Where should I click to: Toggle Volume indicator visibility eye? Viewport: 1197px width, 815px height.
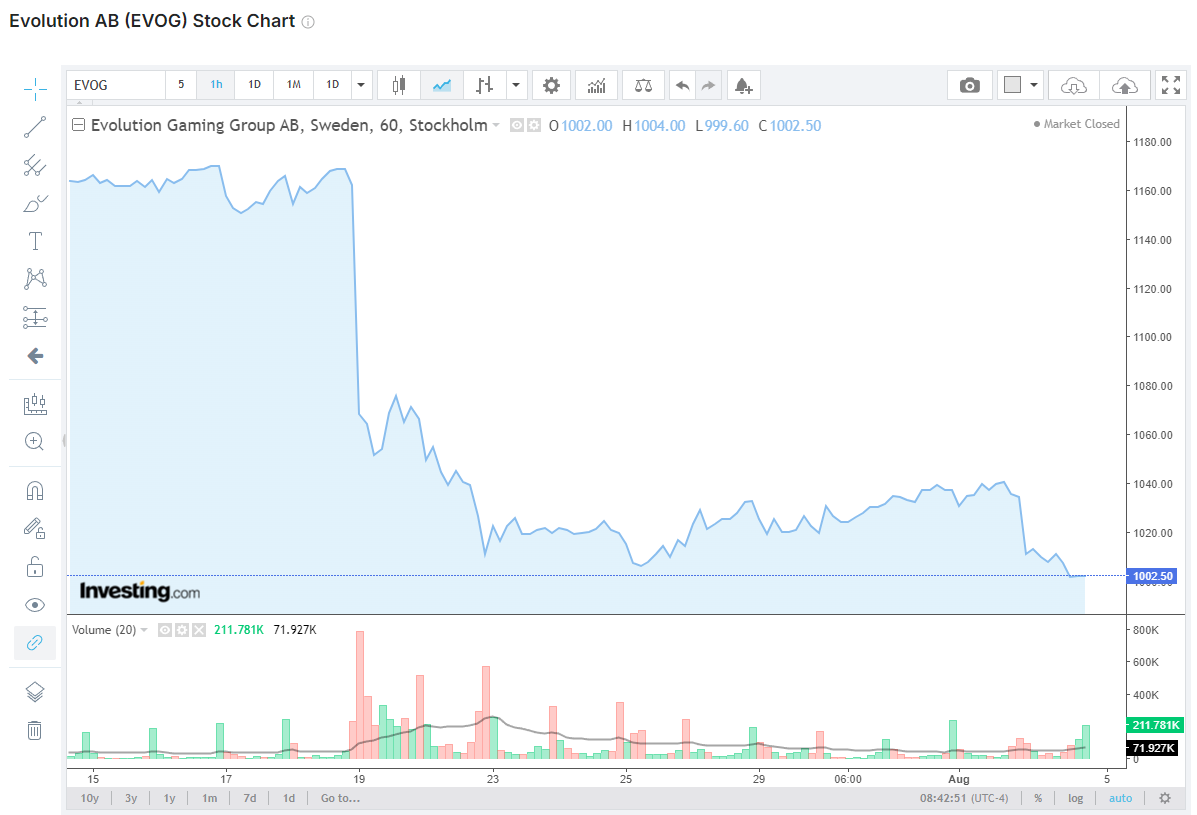[164, 630]
